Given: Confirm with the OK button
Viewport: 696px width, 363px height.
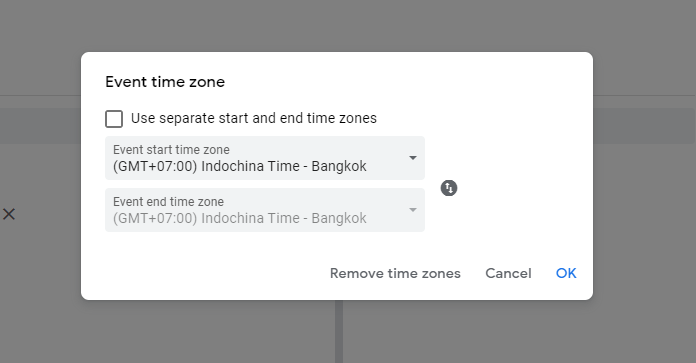Looking at the screenshot, I should pyautogui.click(x=566, y=273).
